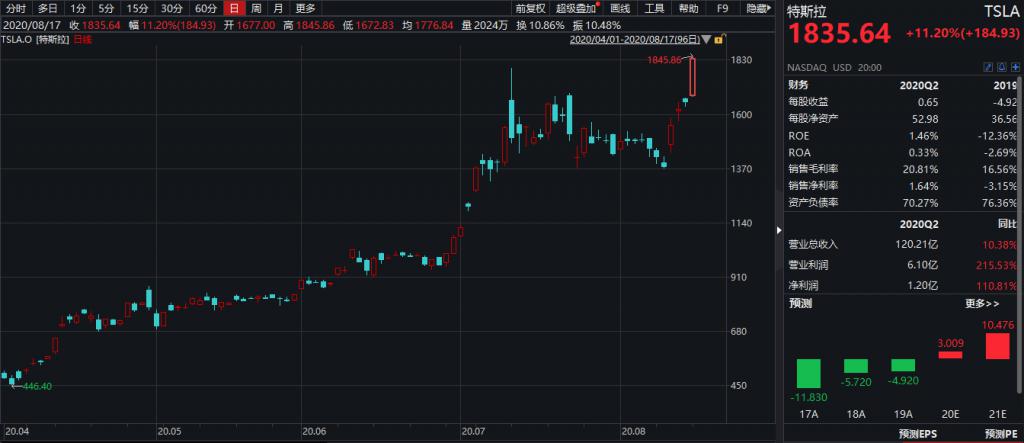Select the 60分 period tab

(206, 8)
